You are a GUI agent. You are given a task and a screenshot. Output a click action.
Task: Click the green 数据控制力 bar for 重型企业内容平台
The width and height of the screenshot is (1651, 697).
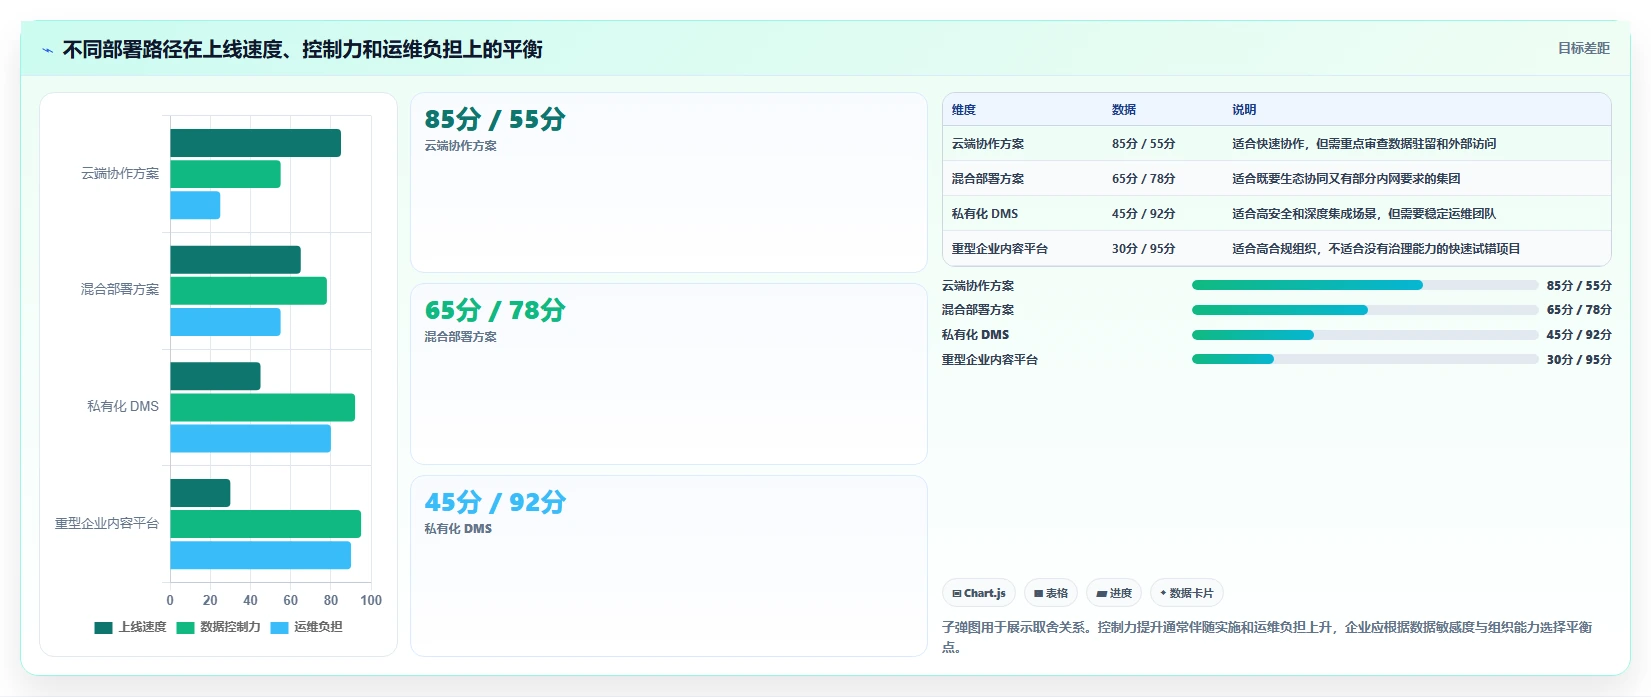[265, 524]
